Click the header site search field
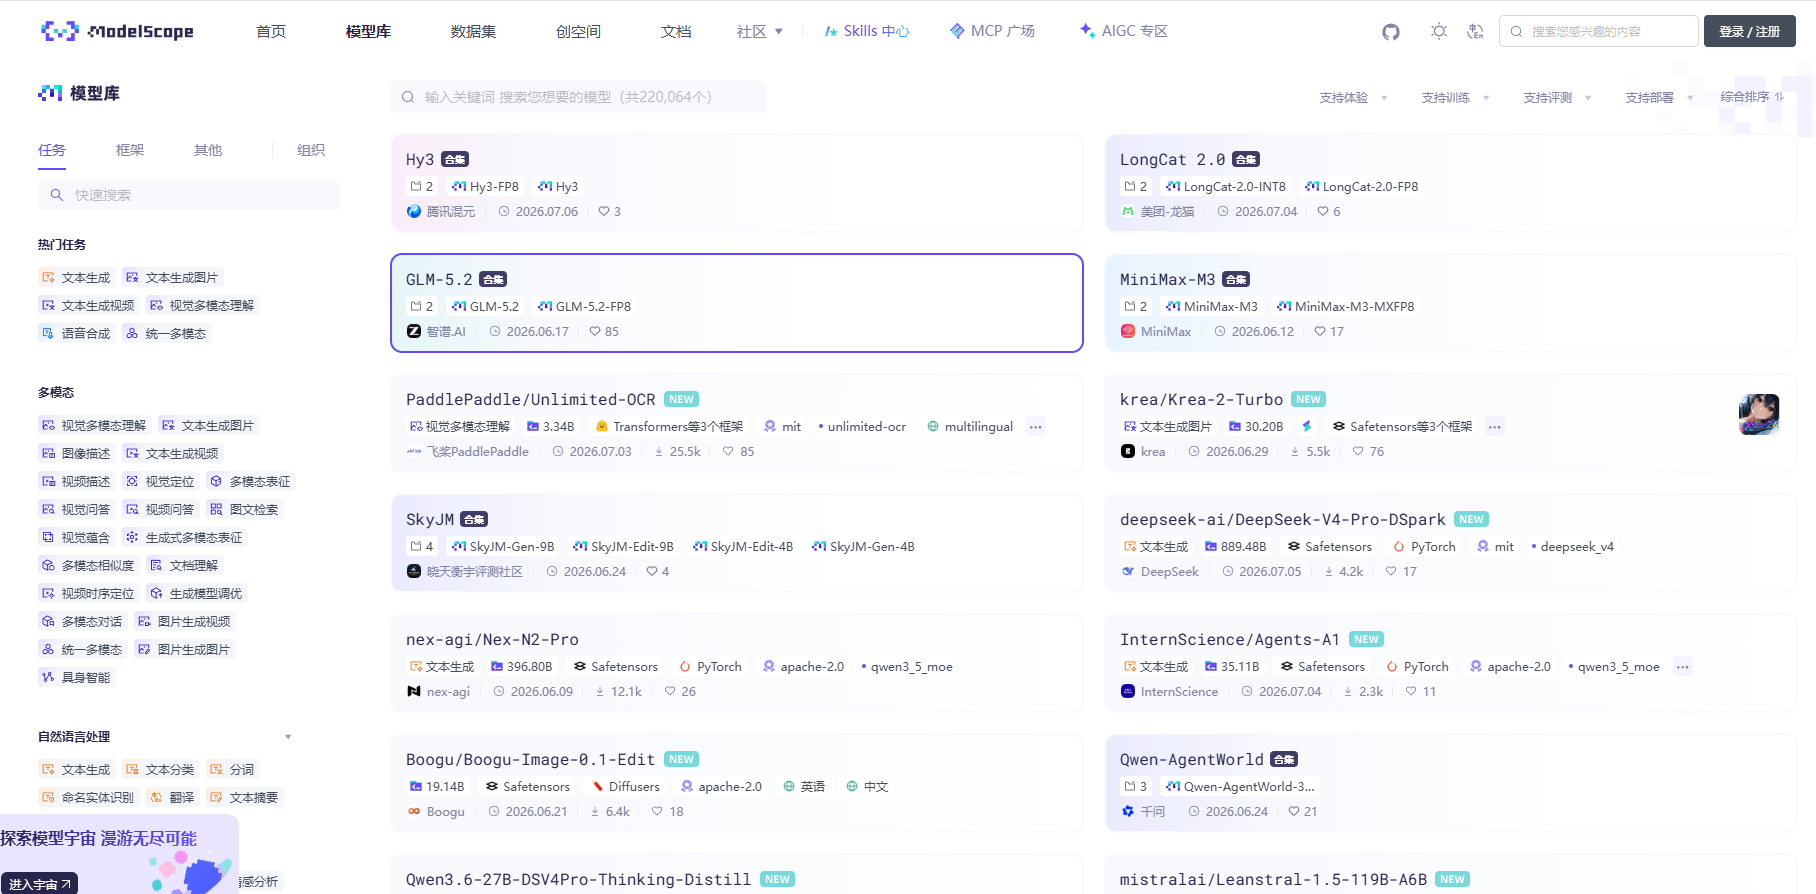The height and width of the screenshot is (894, 1816). 1599,31
